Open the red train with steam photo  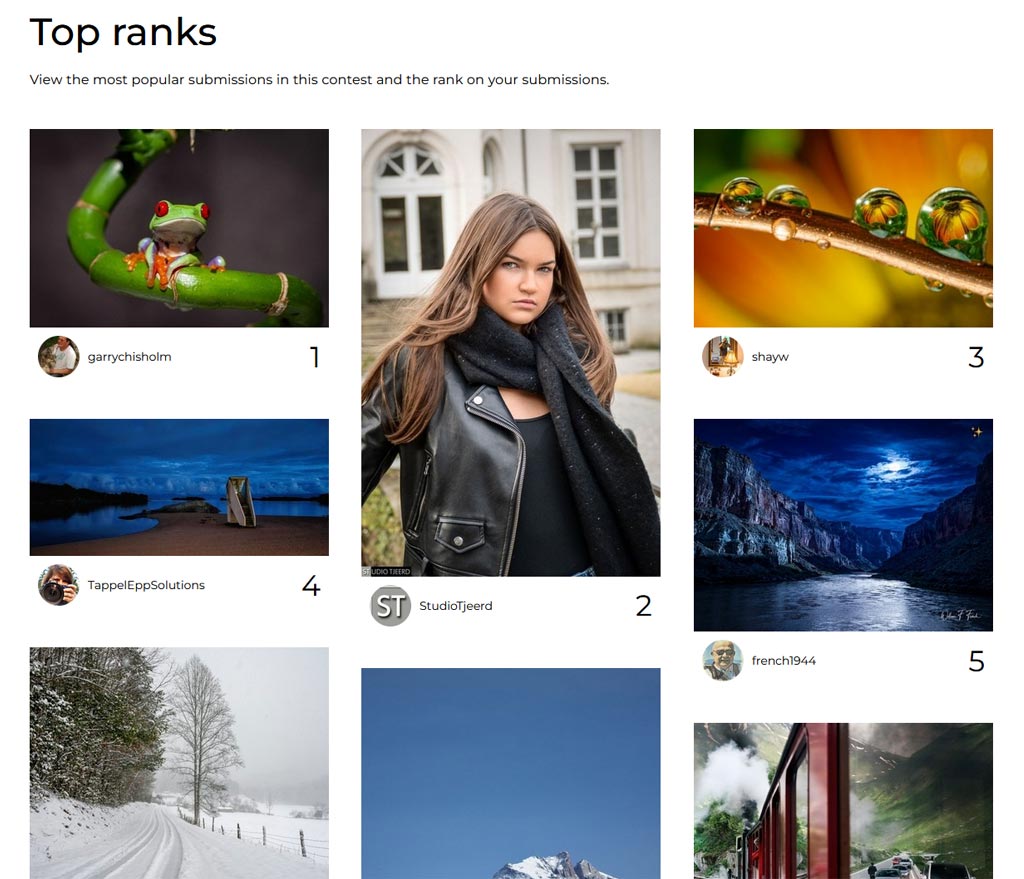click(843, 801)
